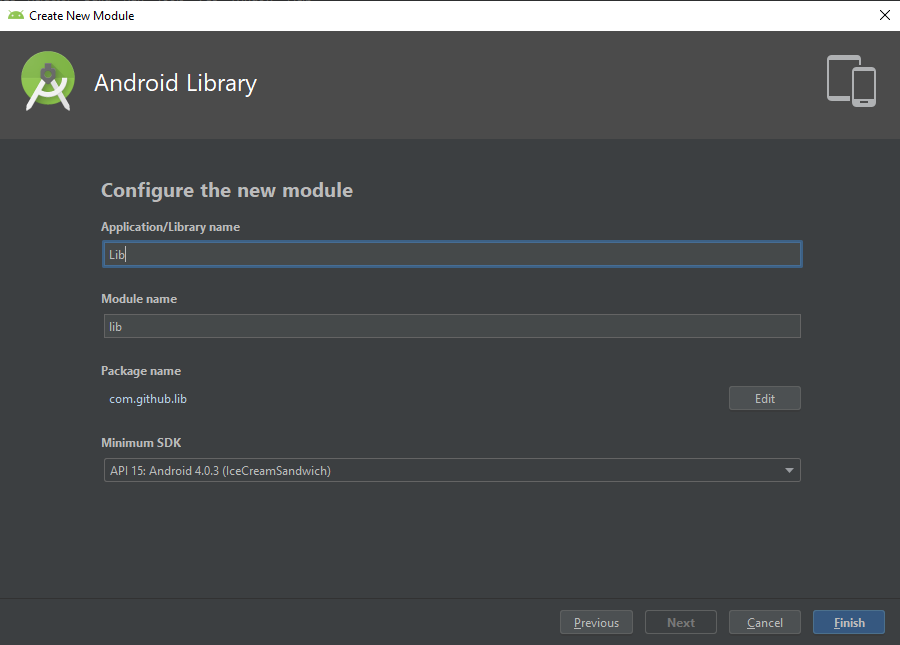Screen dimensions: 900x645
Task: Click the phone outline in the device icon
Action: (x=866, y=87)
